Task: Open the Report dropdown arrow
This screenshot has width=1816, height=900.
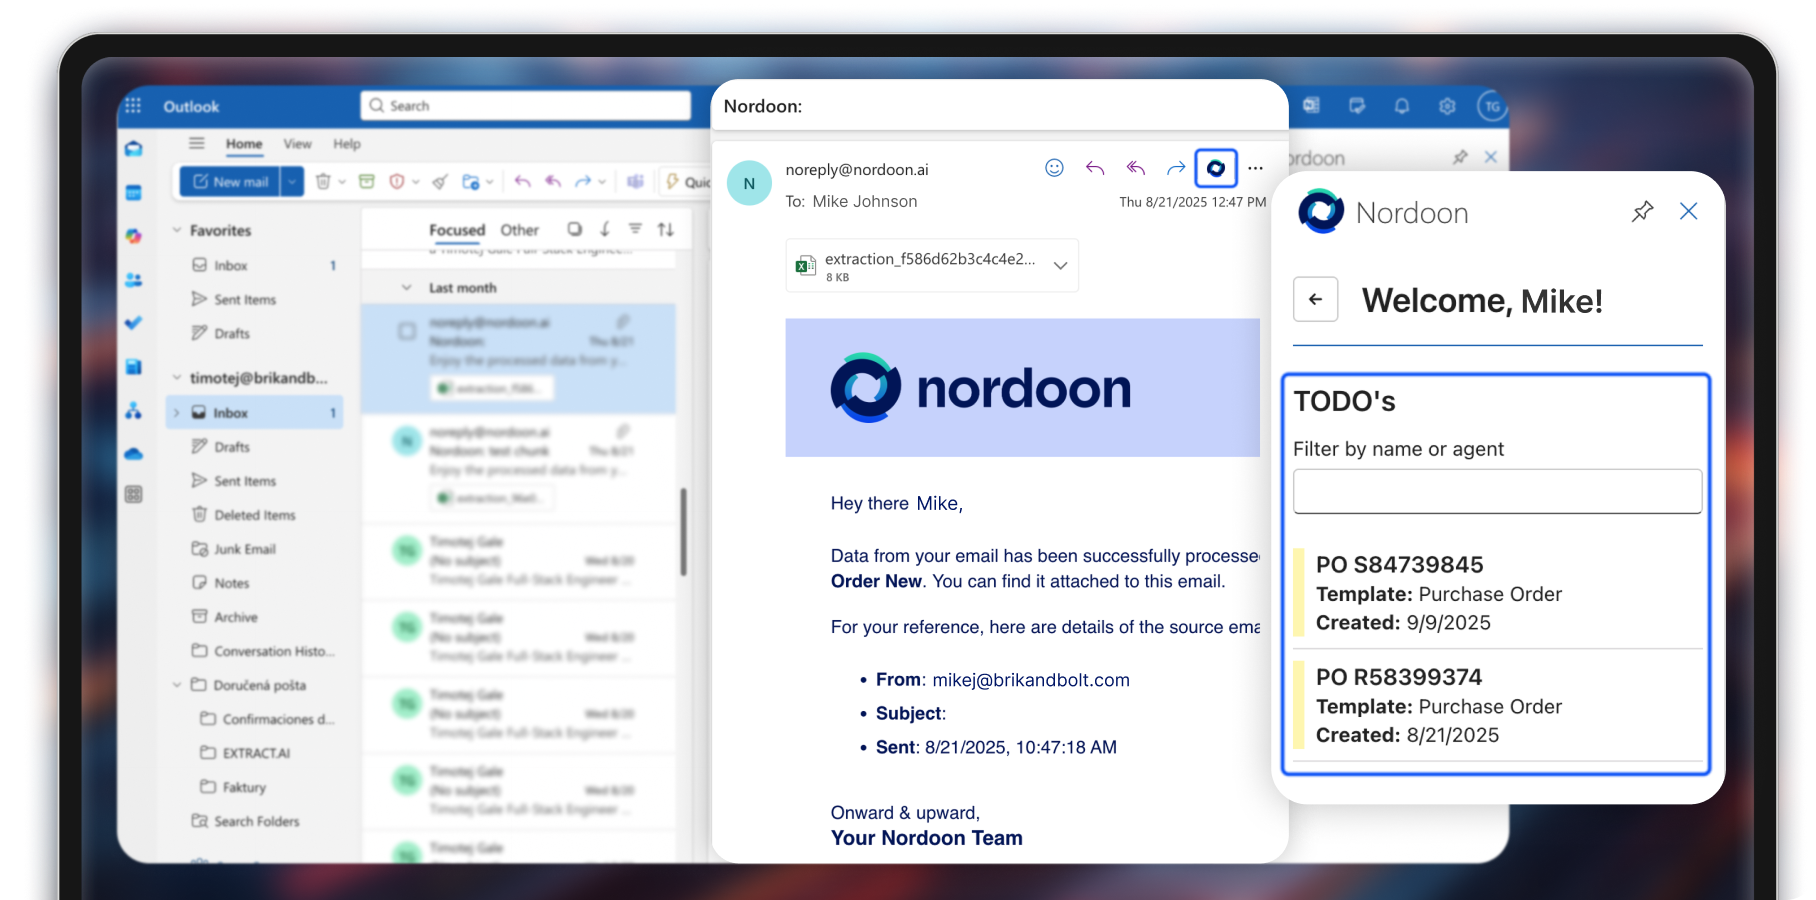Action: coord(416,182)
